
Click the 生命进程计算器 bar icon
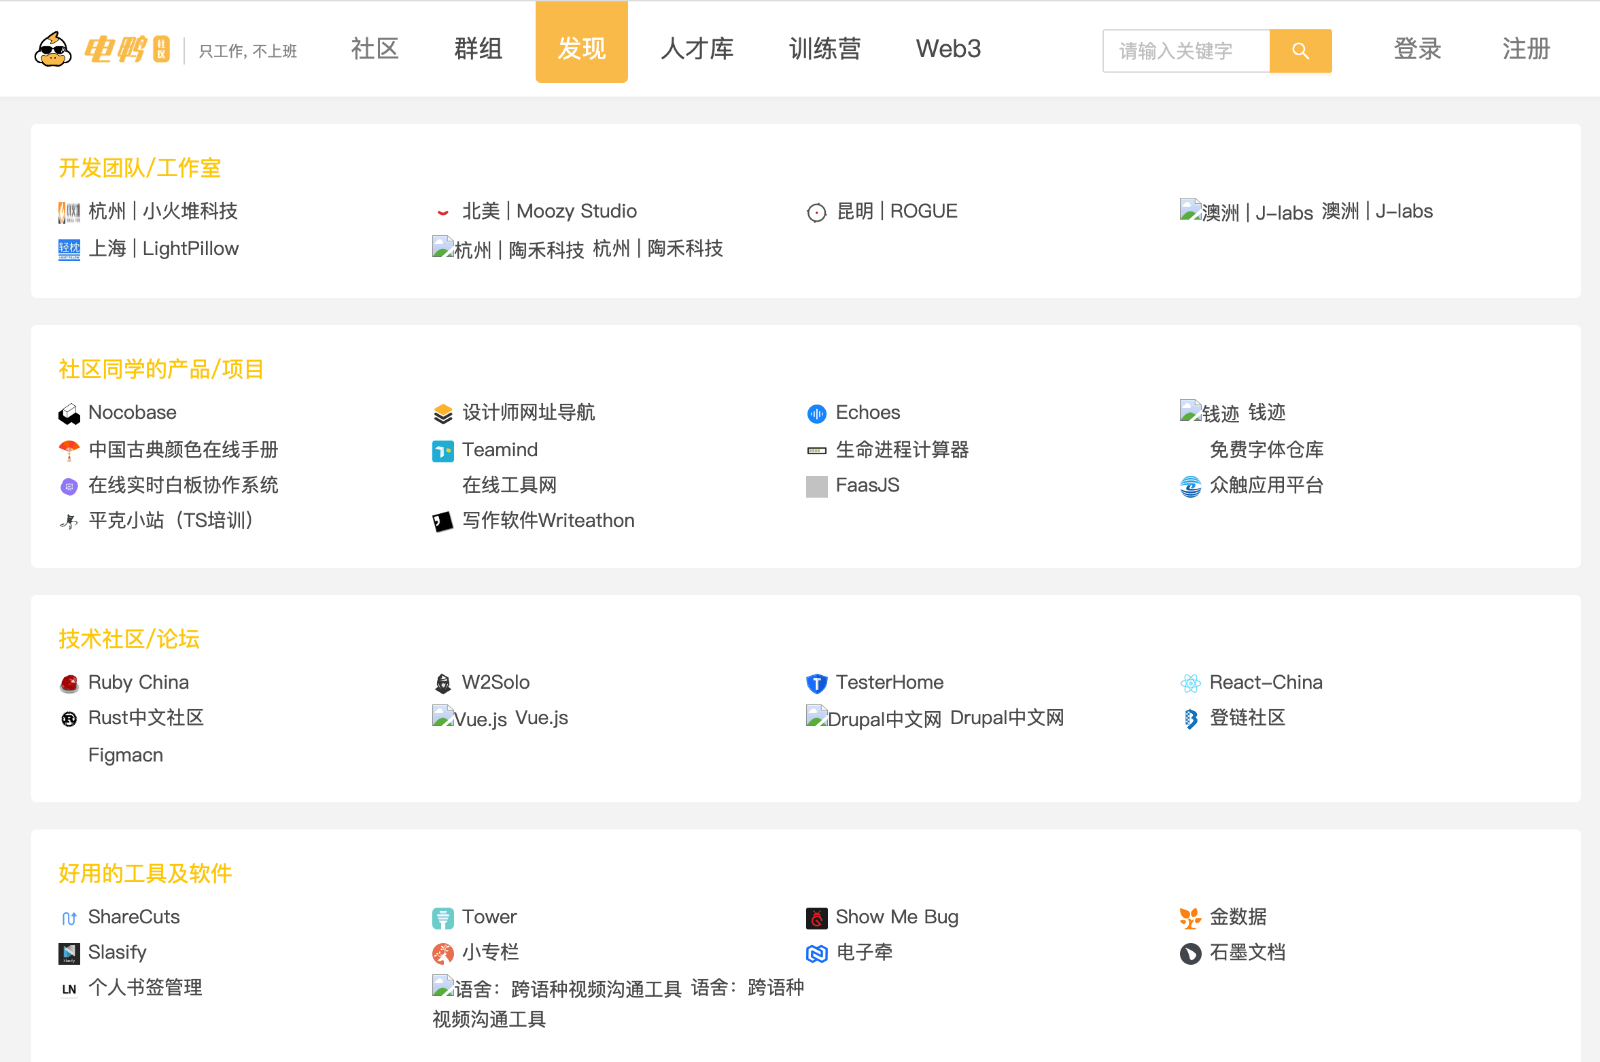[817, 451]
